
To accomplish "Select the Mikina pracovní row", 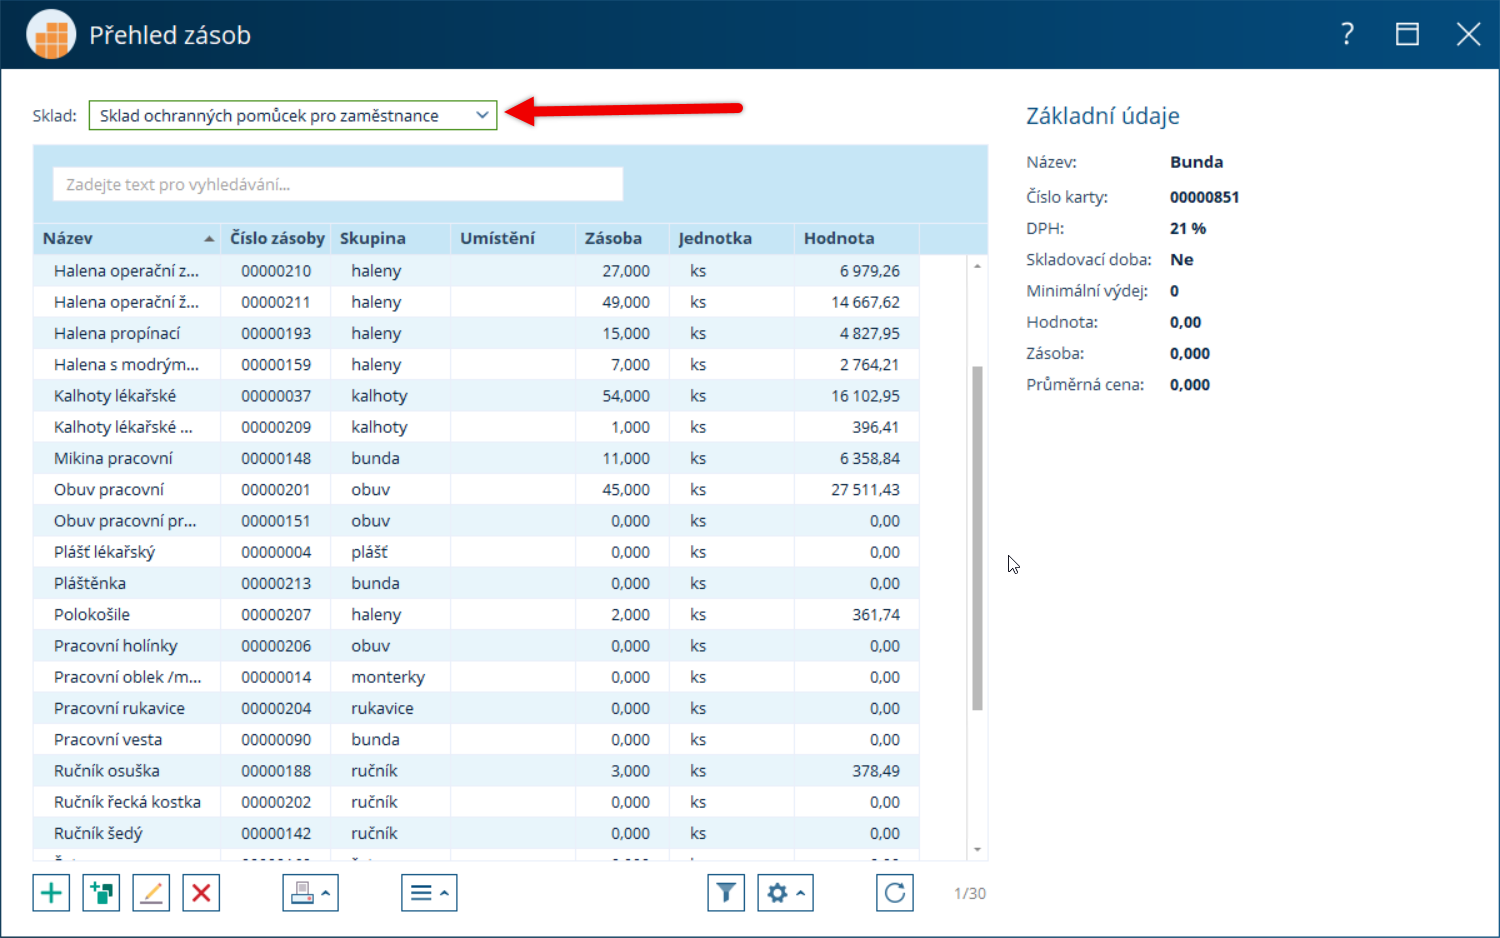I will click(476, 458).
